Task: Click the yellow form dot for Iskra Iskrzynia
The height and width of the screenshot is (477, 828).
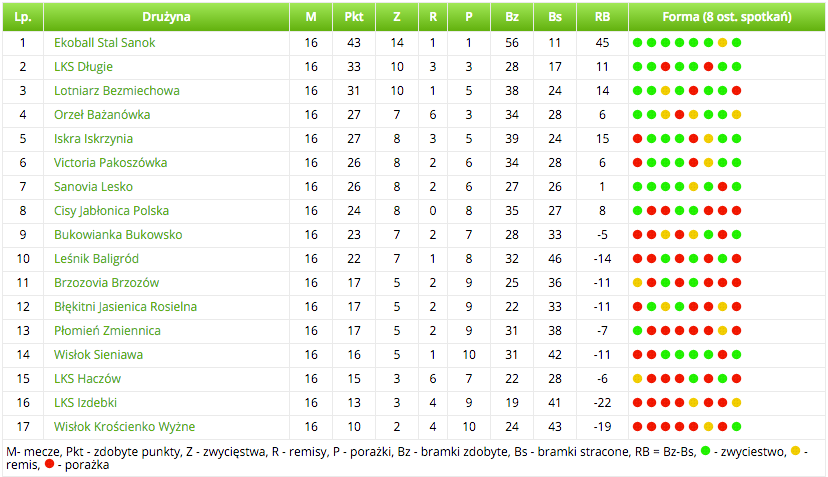Action: (x=708, y=139)
